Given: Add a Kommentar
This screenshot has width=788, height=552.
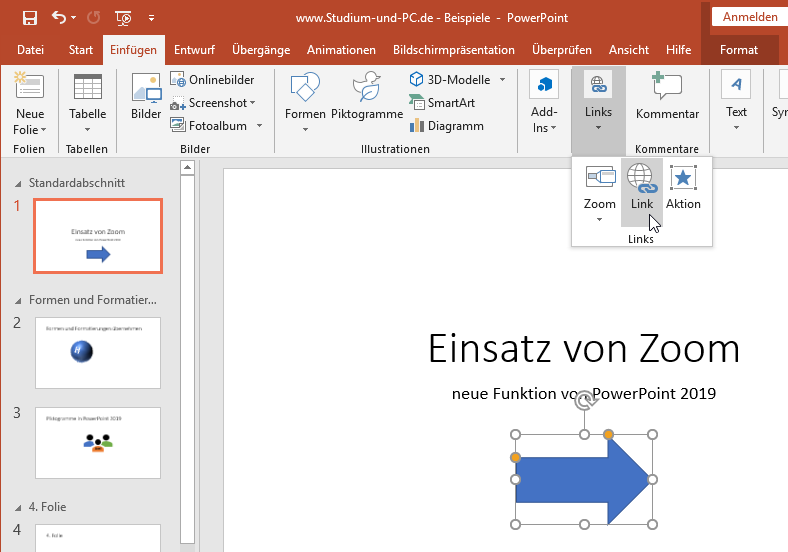Looking at the screenshot, I should click(667, 96).
